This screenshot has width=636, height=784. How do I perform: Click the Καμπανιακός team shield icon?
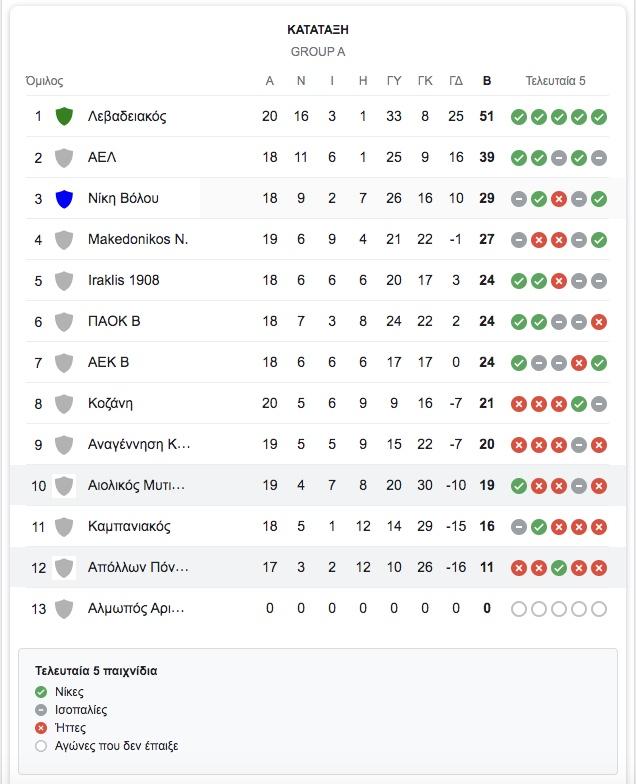click(64, 526)
